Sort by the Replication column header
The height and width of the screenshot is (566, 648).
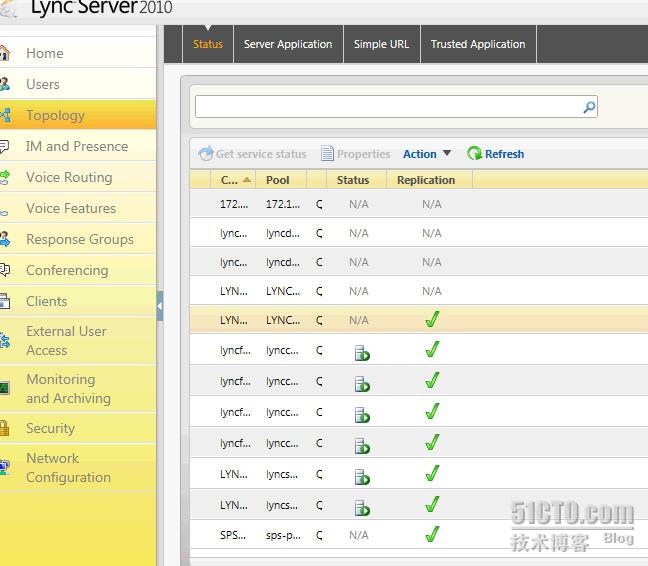click(x=429, y=180)
